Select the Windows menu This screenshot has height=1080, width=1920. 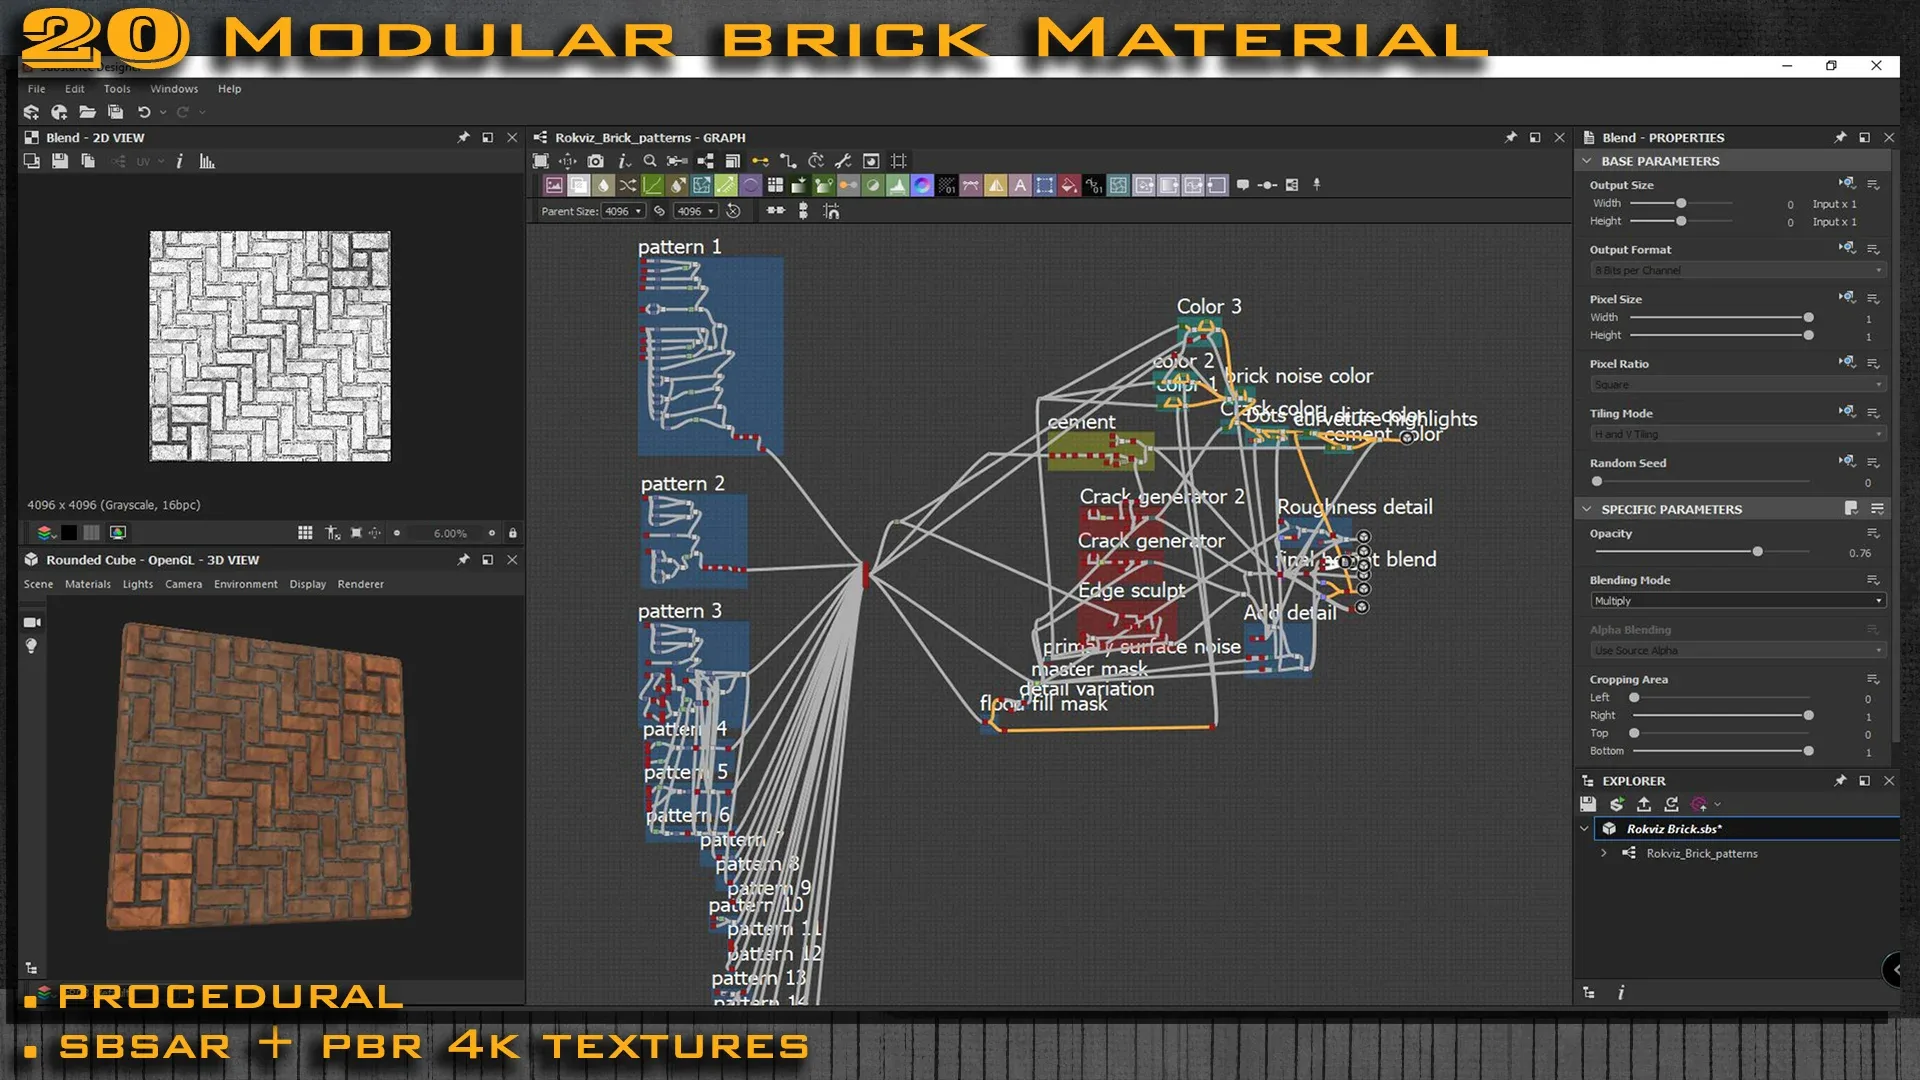point(173,87)
